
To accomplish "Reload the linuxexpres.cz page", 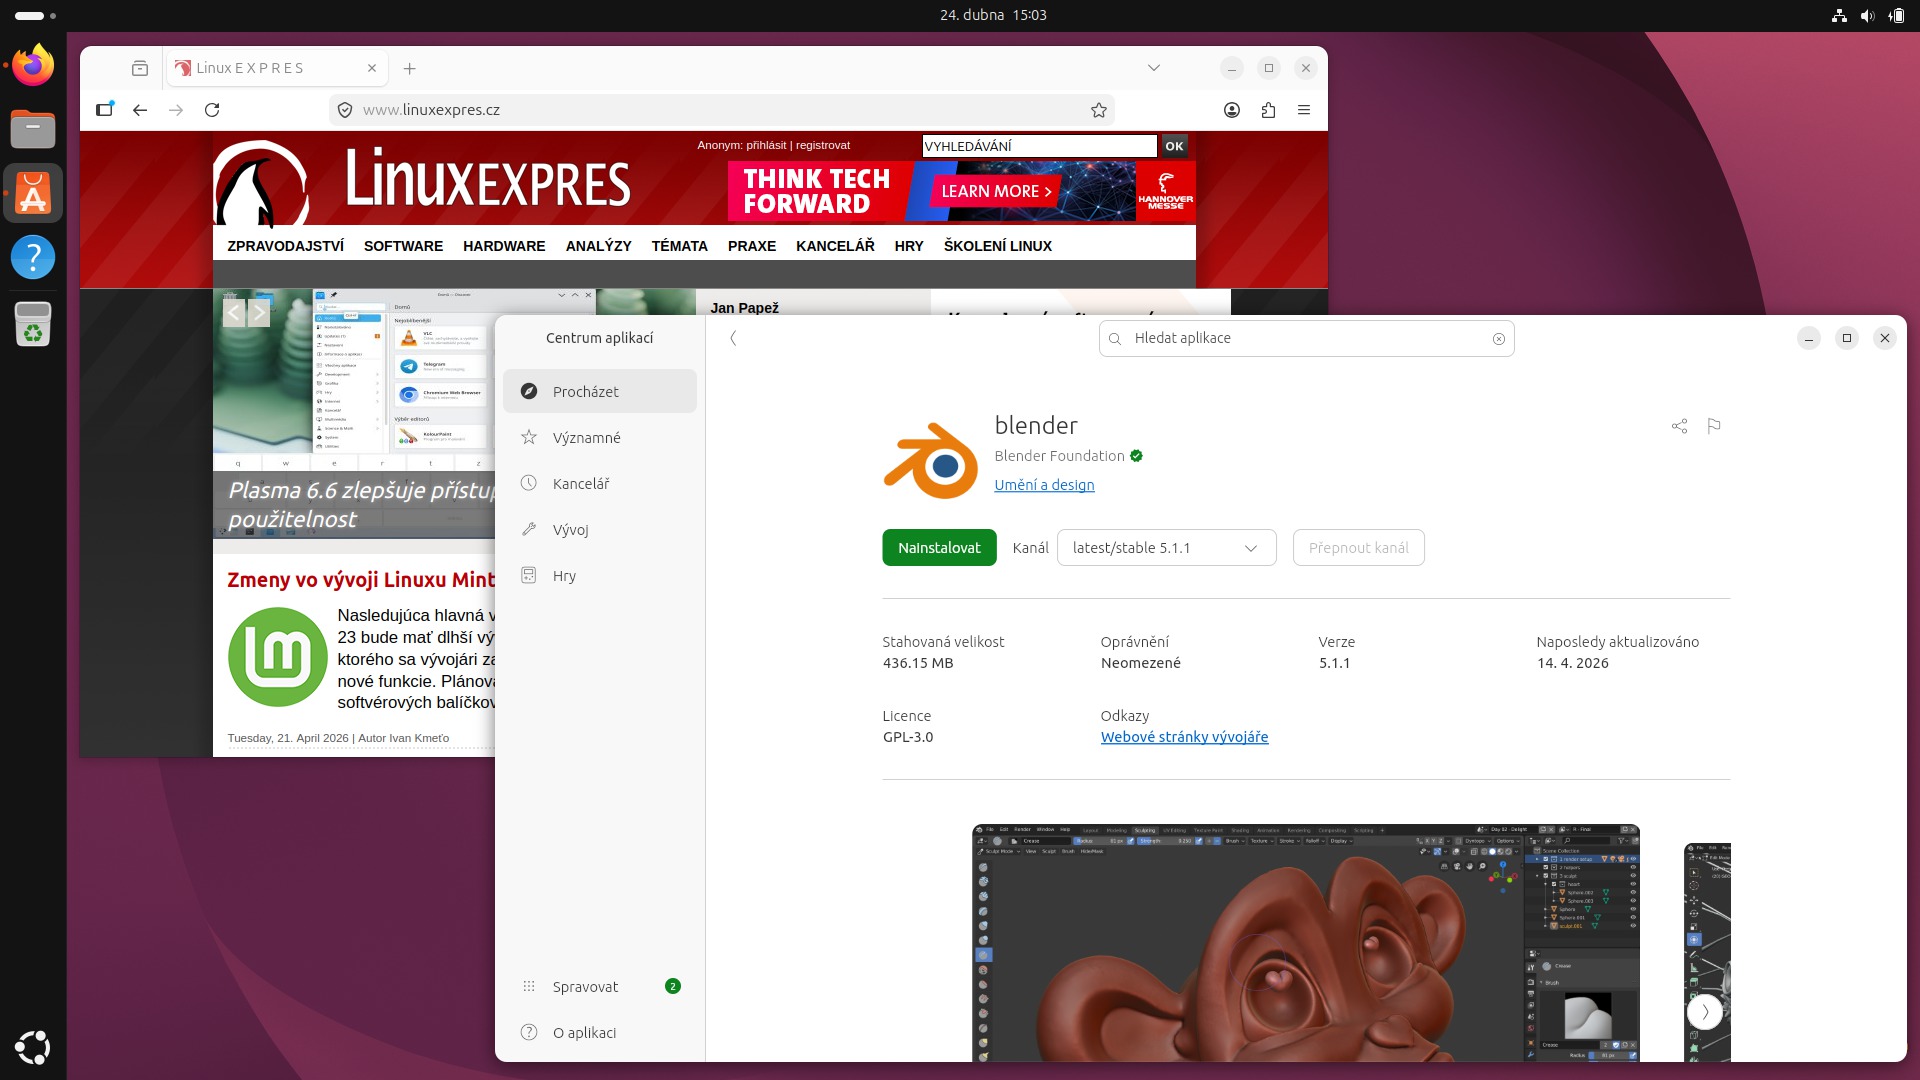I will [x=212, y=110].
